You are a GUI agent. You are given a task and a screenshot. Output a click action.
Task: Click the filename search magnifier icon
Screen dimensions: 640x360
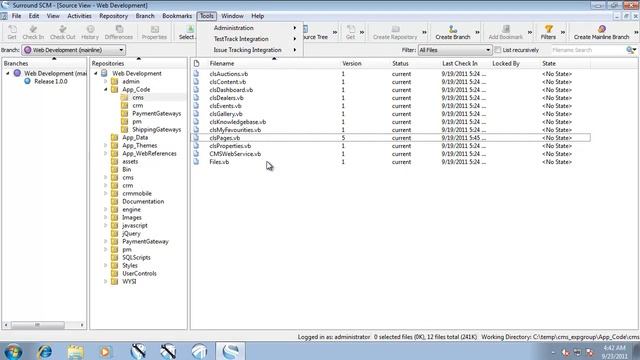[630, 50]
